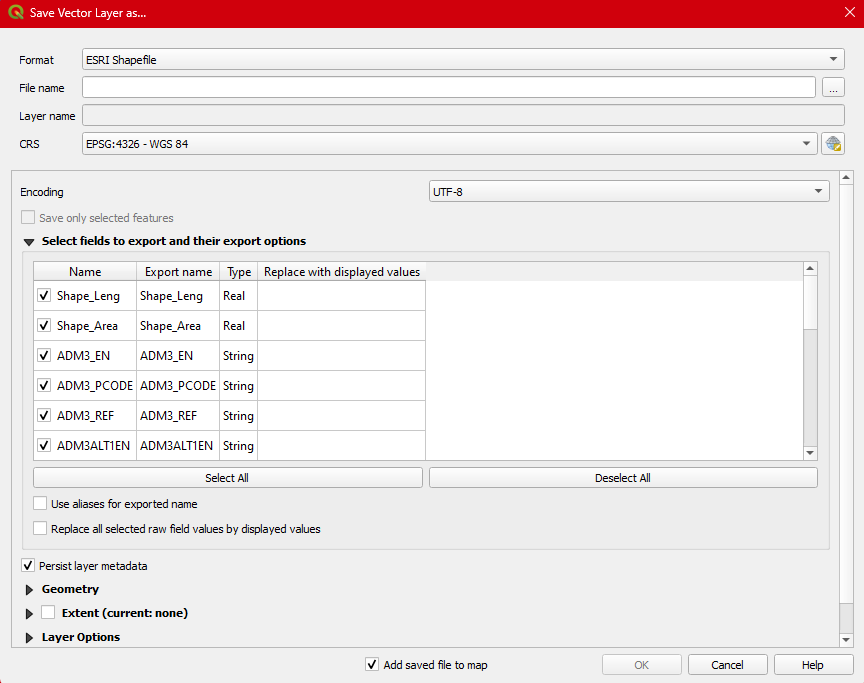Image resolution: width=864 pixels, height=683 pixels.
Task: Click the file name browse button
Action: coord(833,88)
